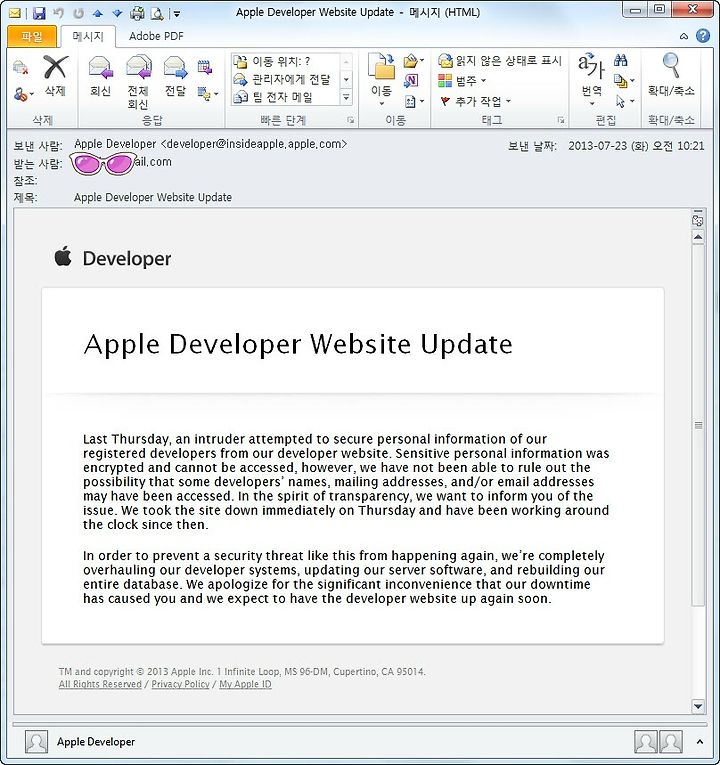720x765 pixels.
Task: Click the ignore conversation icon
Action: tap(20, 67)
